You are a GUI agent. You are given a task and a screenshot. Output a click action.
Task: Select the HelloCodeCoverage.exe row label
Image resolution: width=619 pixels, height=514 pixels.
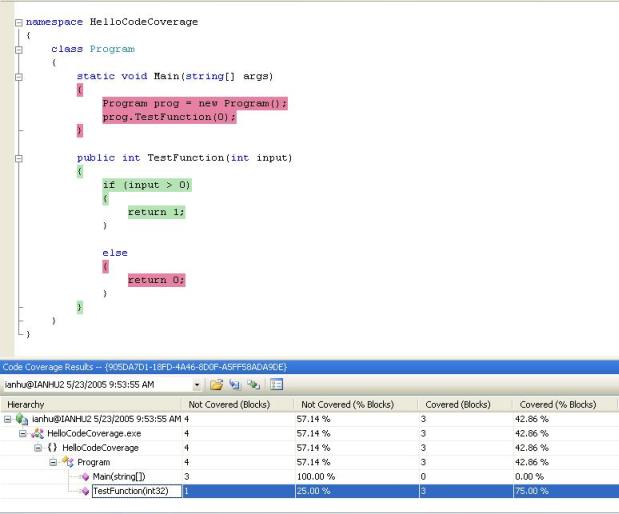94,433
